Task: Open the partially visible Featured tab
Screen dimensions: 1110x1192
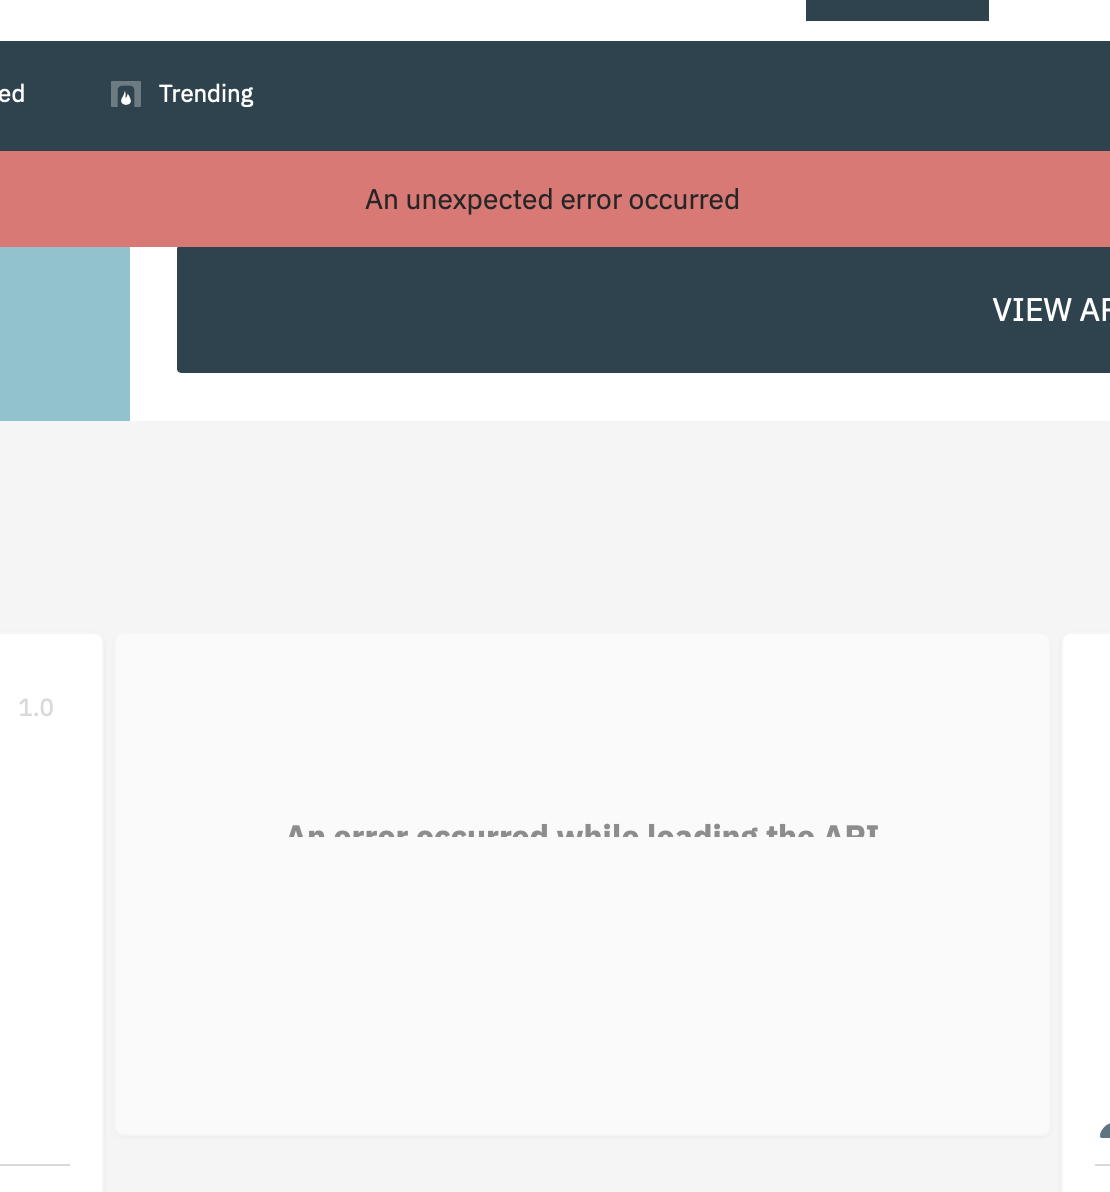Action: (x=14, y=93)
